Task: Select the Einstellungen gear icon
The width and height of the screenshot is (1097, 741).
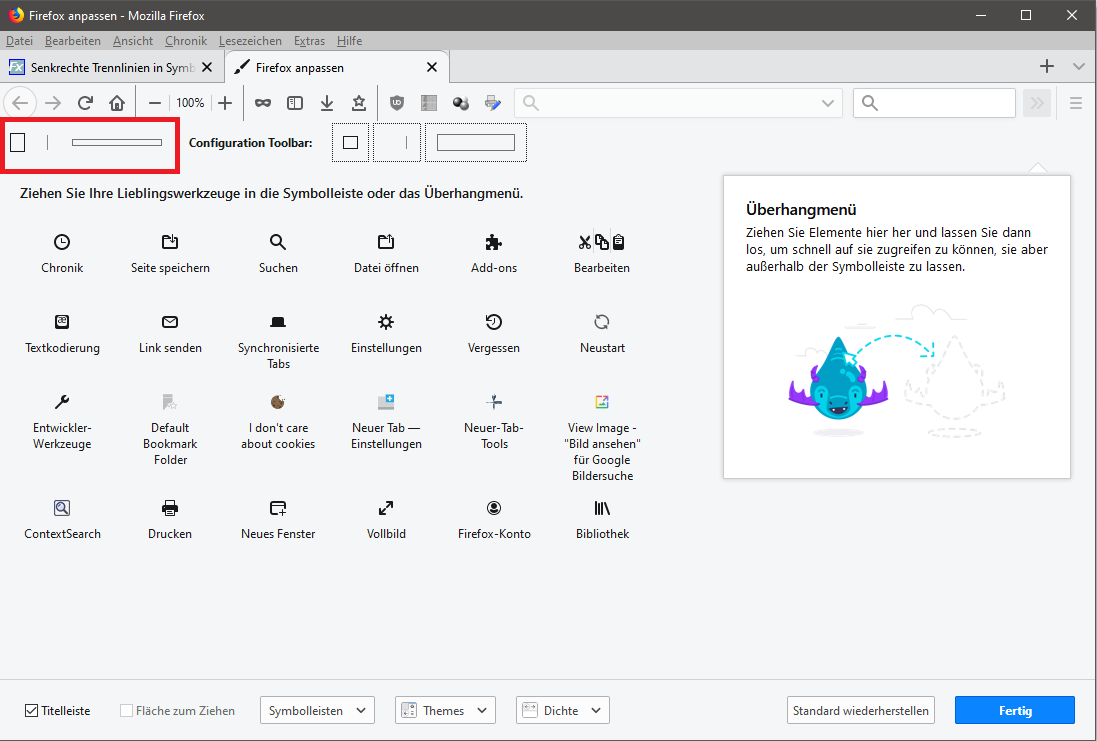Action: (386, 322)
